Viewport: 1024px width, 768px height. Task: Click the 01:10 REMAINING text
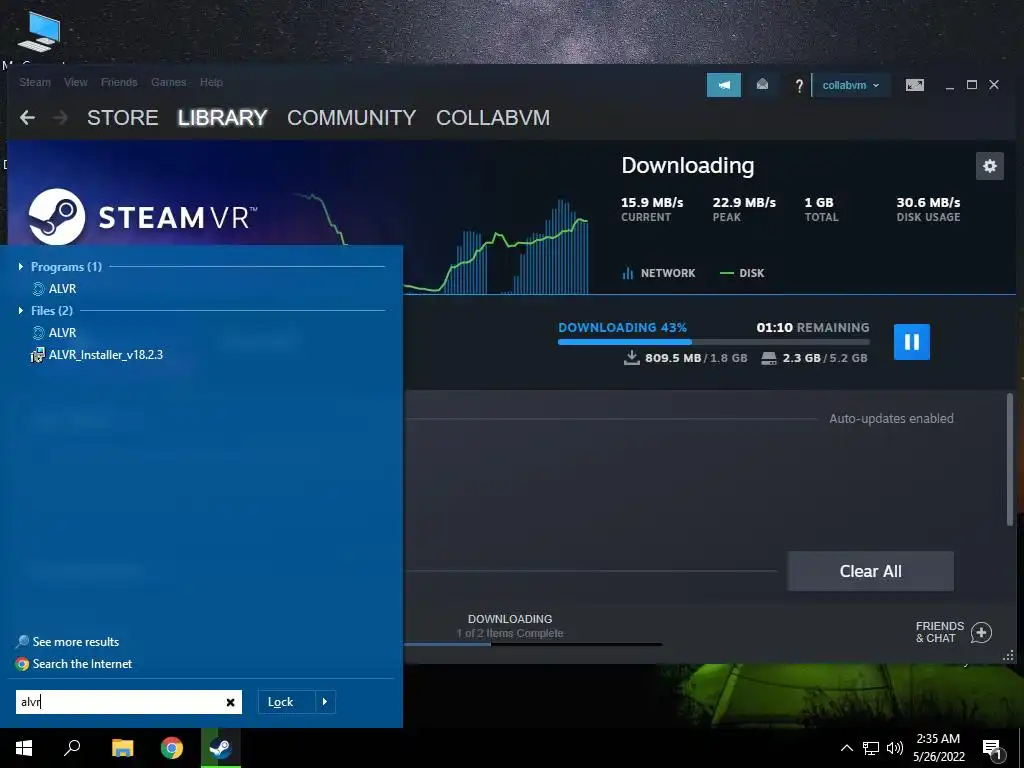[813, 328]
